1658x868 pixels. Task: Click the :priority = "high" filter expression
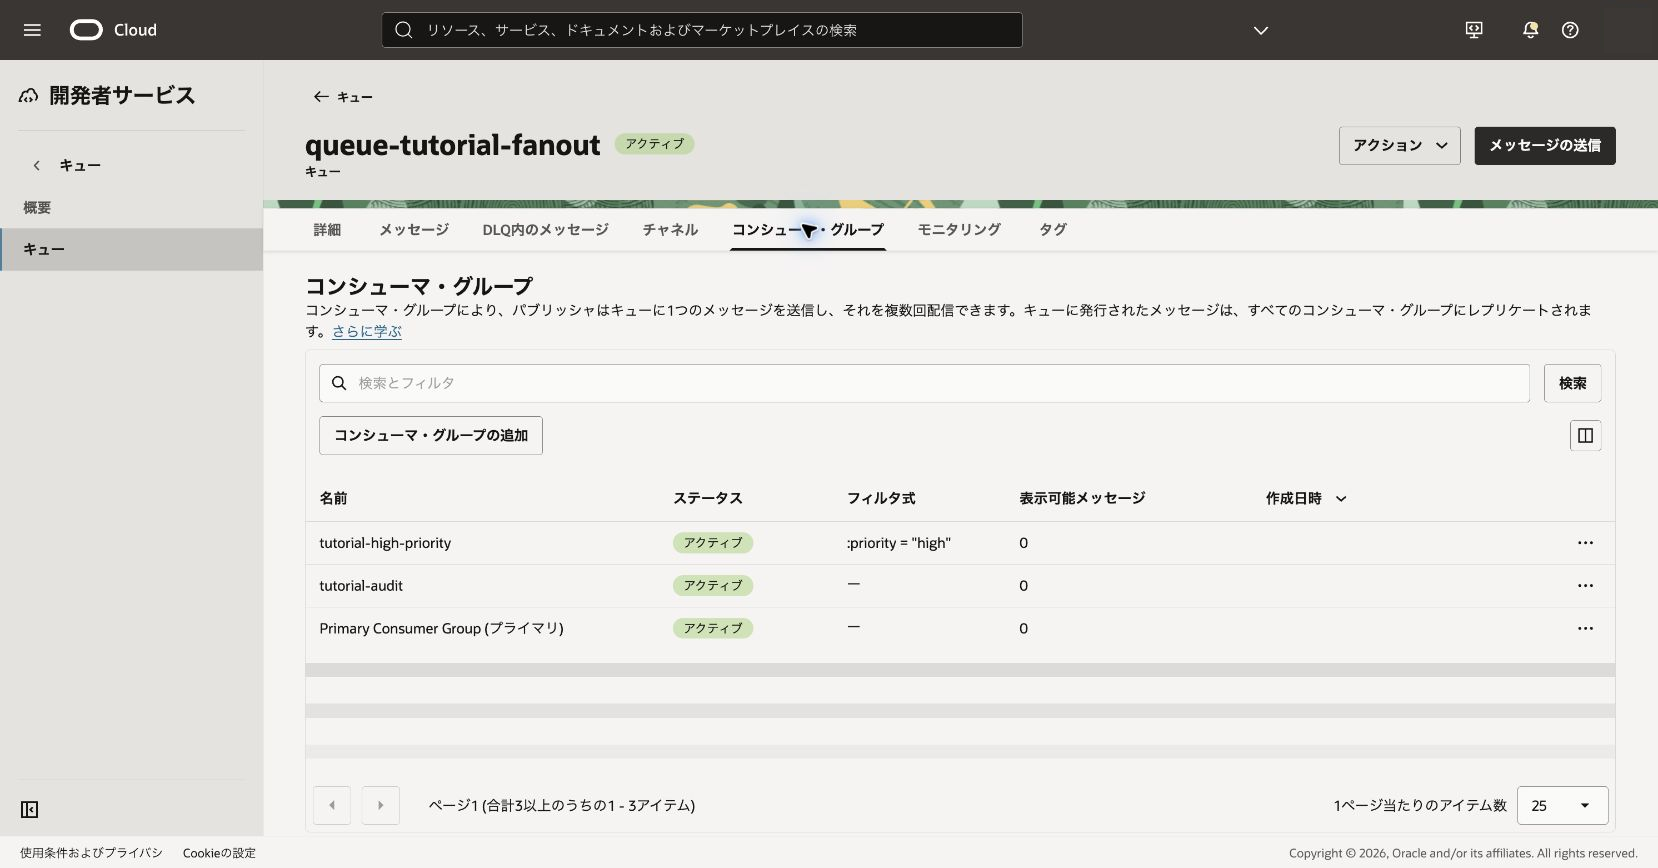coord(898,543)
